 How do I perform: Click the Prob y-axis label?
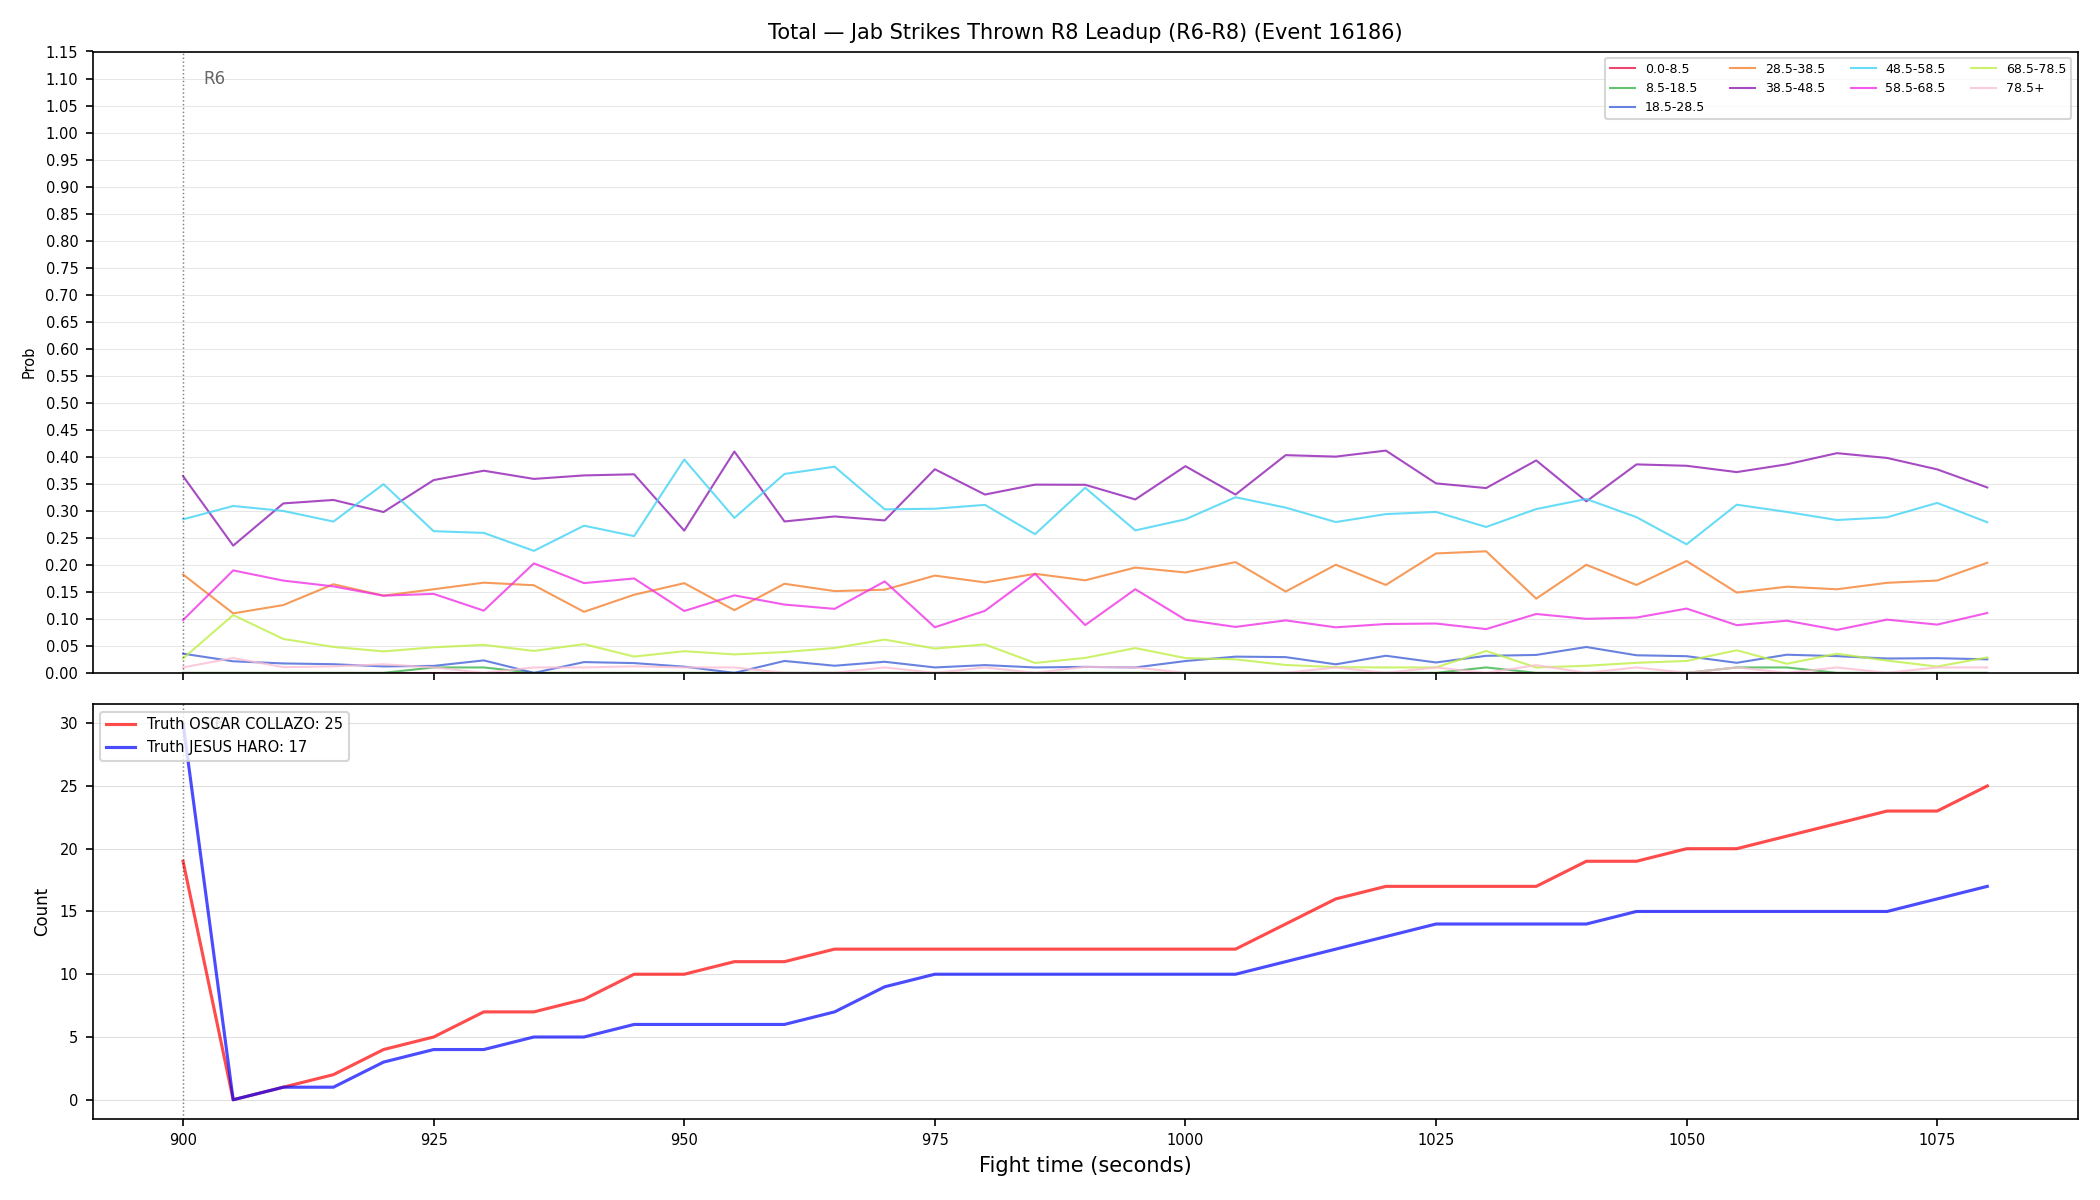28,363
